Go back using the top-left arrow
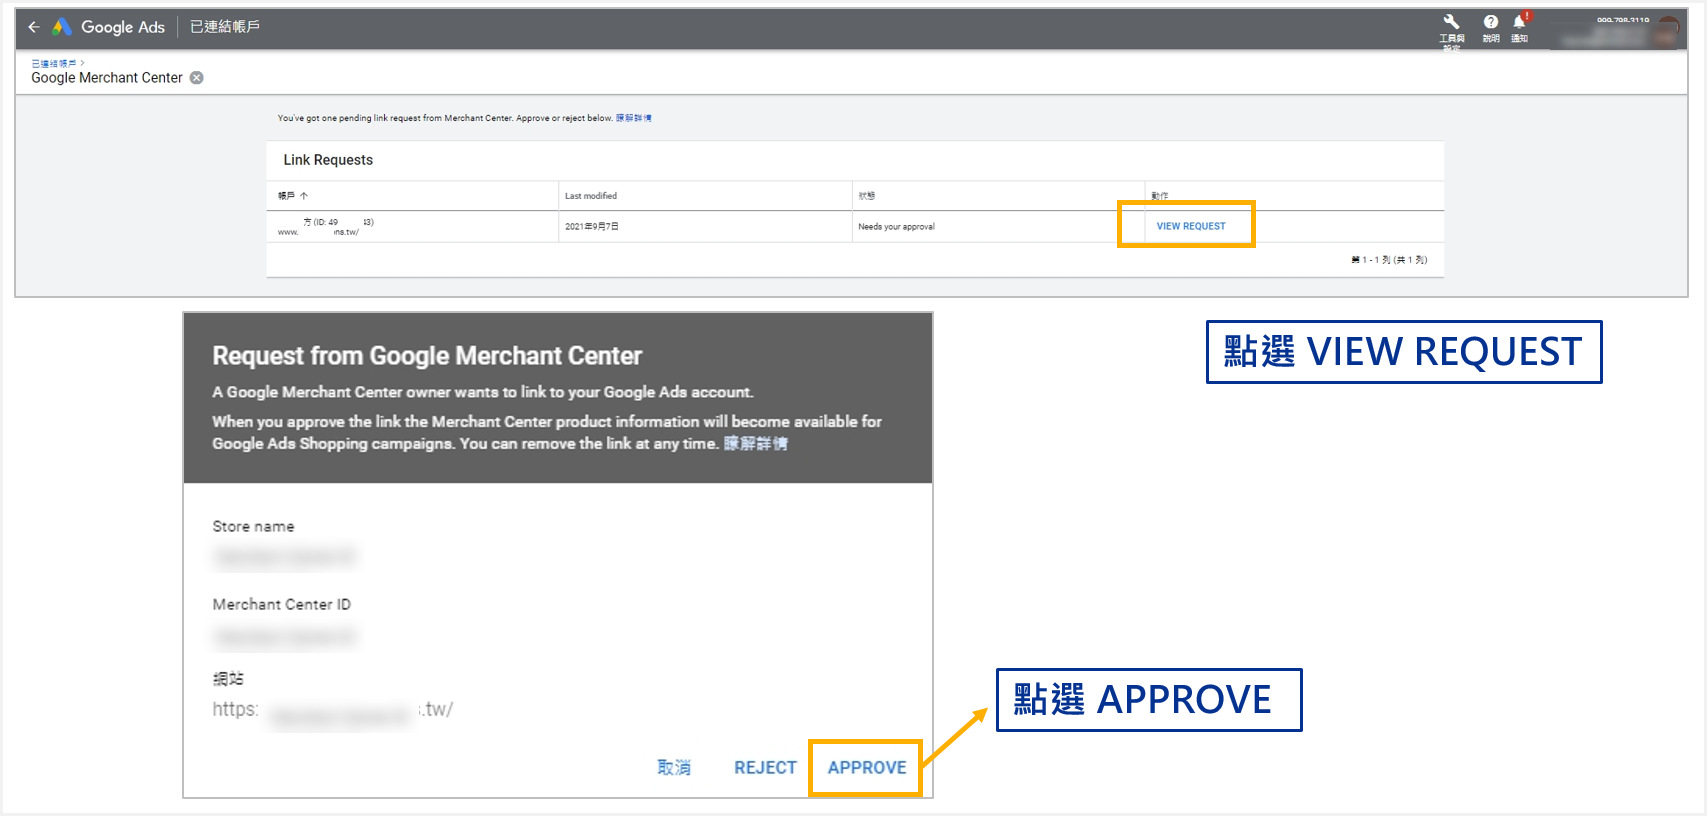The width and height of the screenshot is (1707, 816). tap(34, 27)
